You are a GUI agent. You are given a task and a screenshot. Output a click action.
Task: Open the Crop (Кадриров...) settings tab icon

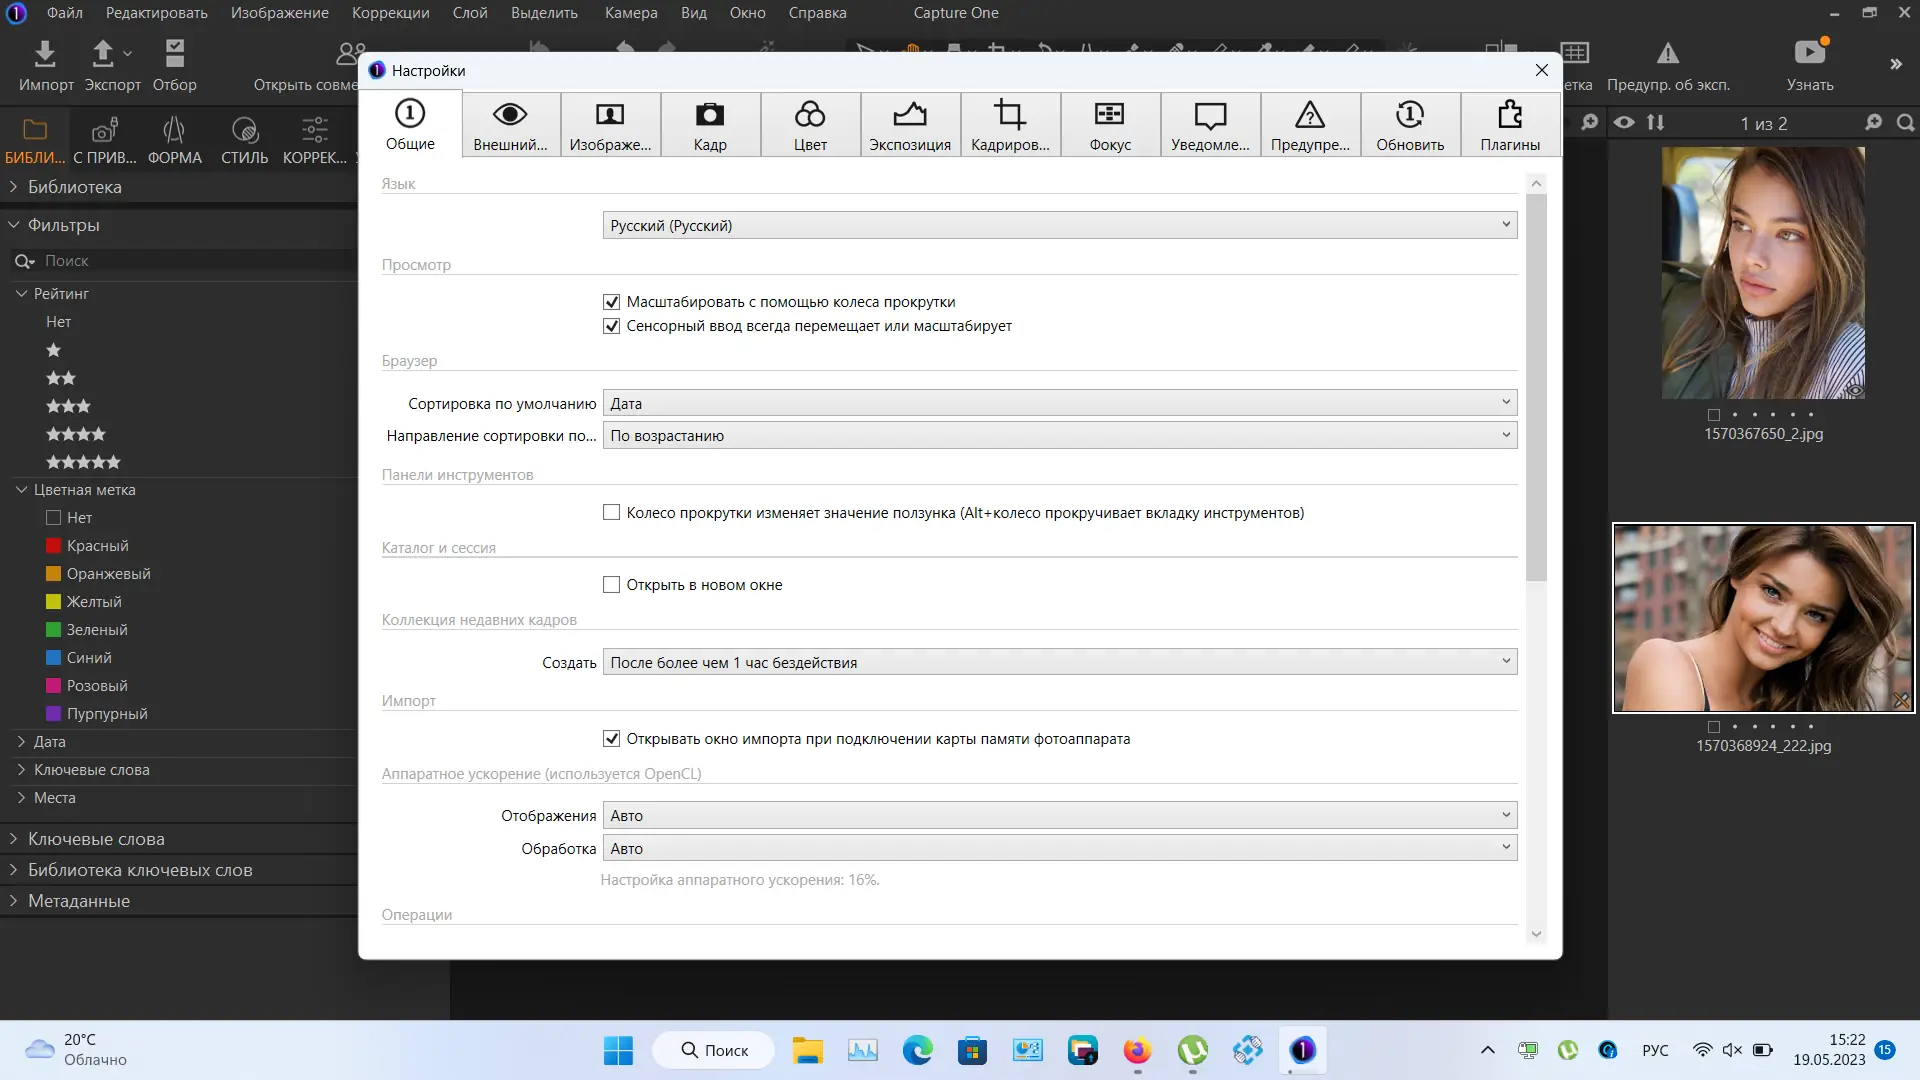1010,115
